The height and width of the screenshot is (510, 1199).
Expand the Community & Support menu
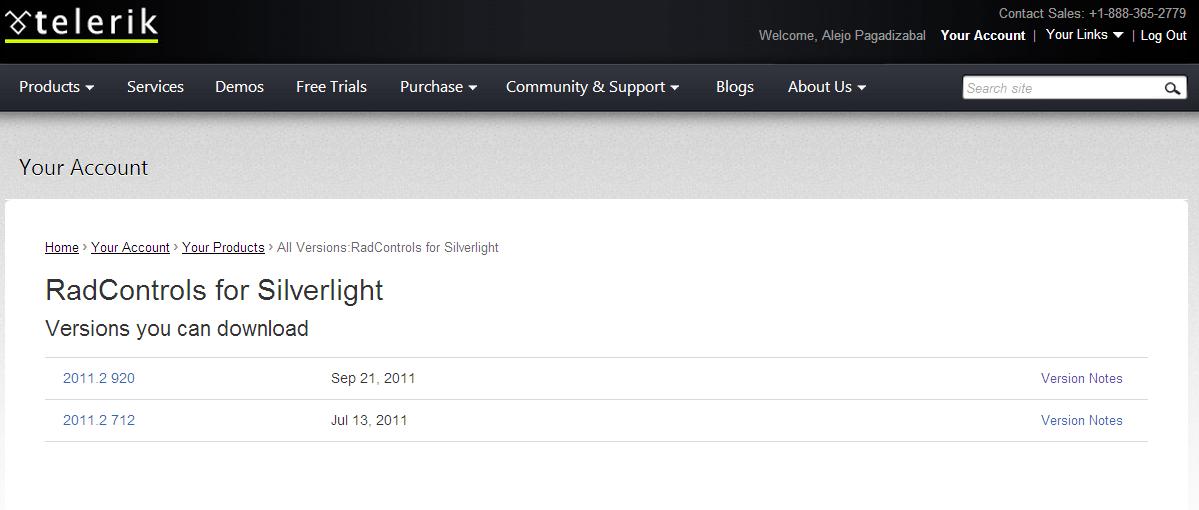593,87
